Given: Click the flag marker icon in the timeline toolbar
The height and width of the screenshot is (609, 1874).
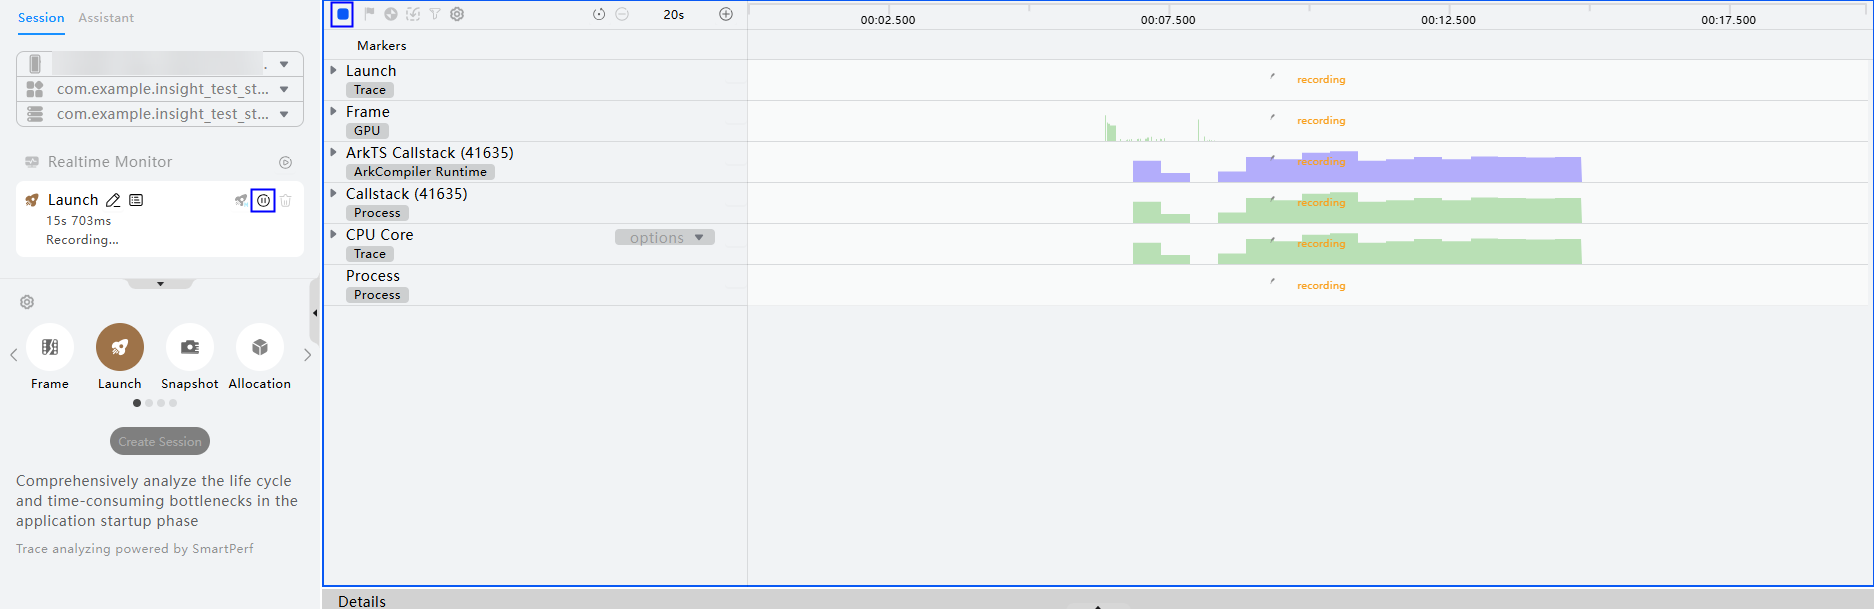Looking at the screenshot, I should 369,14.
